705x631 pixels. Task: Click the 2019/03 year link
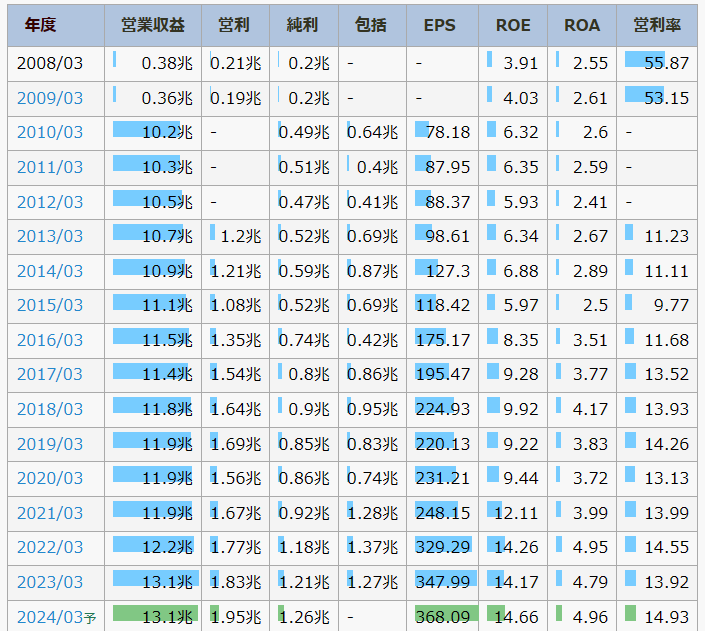[50, 444]
